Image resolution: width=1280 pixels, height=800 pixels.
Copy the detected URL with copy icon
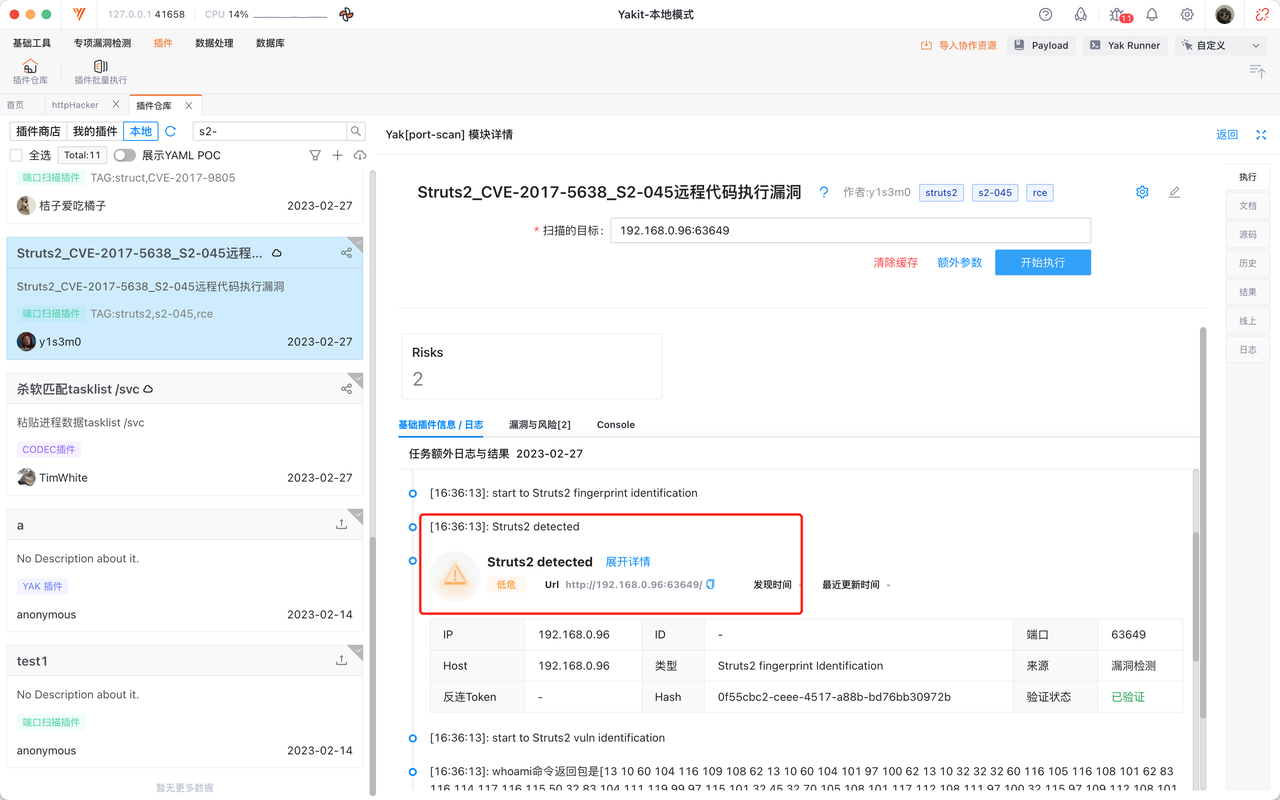coord(711,584)
